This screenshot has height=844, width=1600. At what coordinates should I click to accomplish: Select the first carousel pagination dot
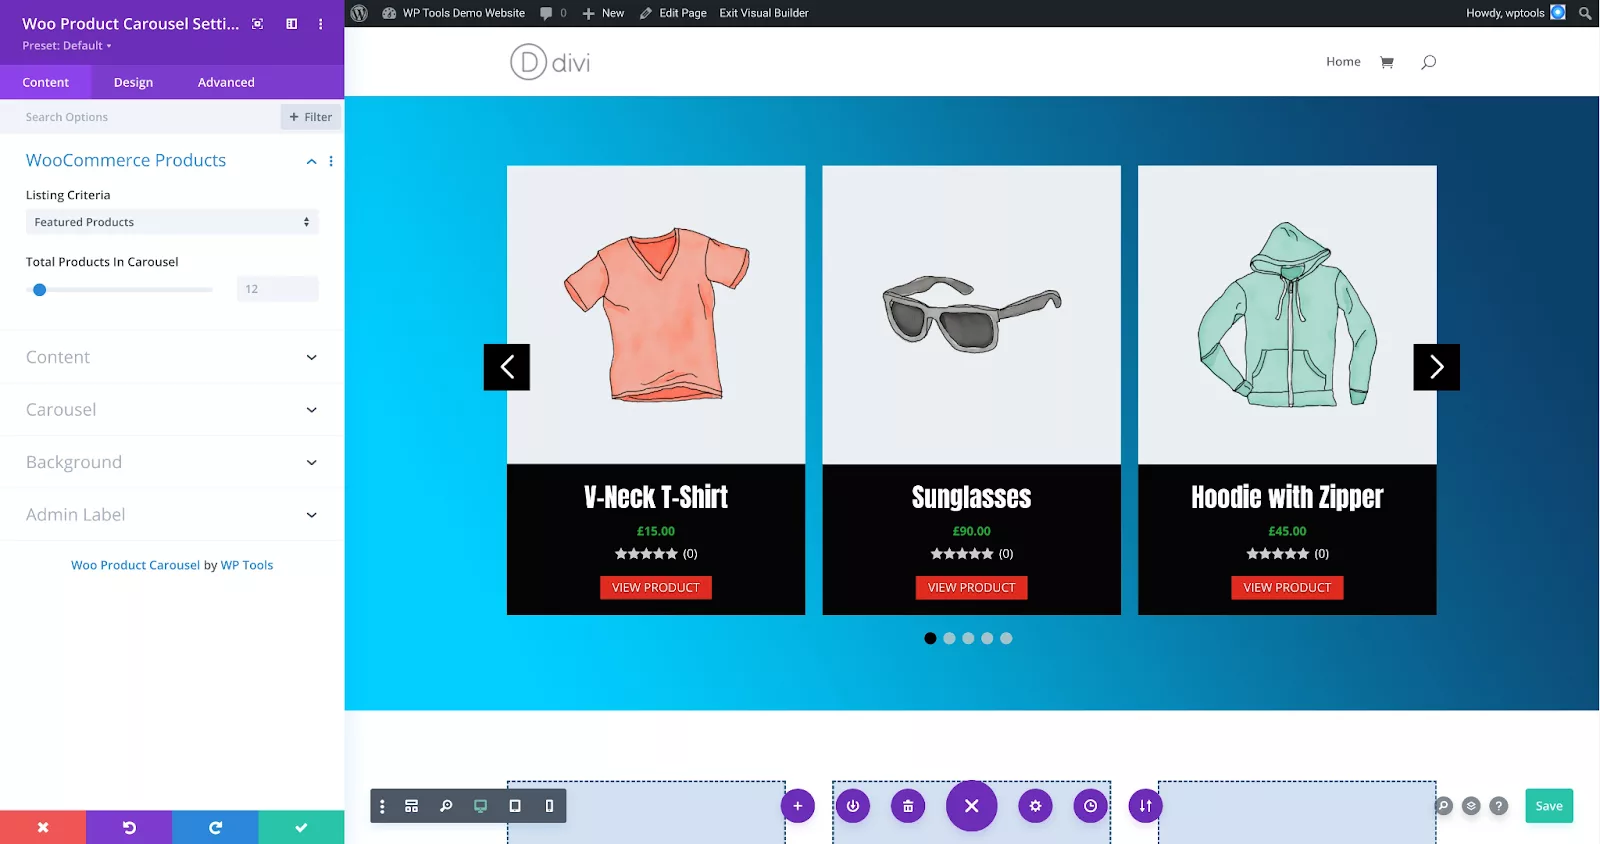coord(930,638)
